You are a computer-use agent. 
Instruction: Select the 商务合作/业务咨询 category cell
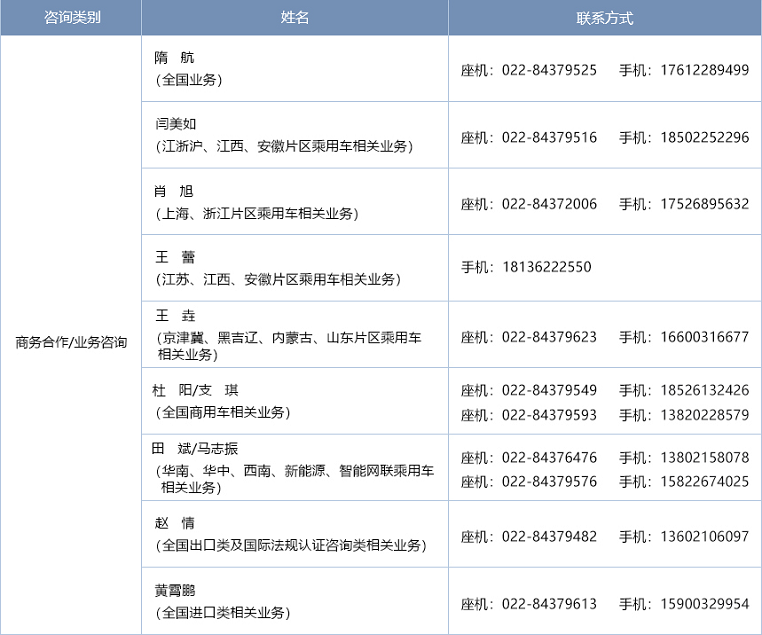(x=71, y=342)
